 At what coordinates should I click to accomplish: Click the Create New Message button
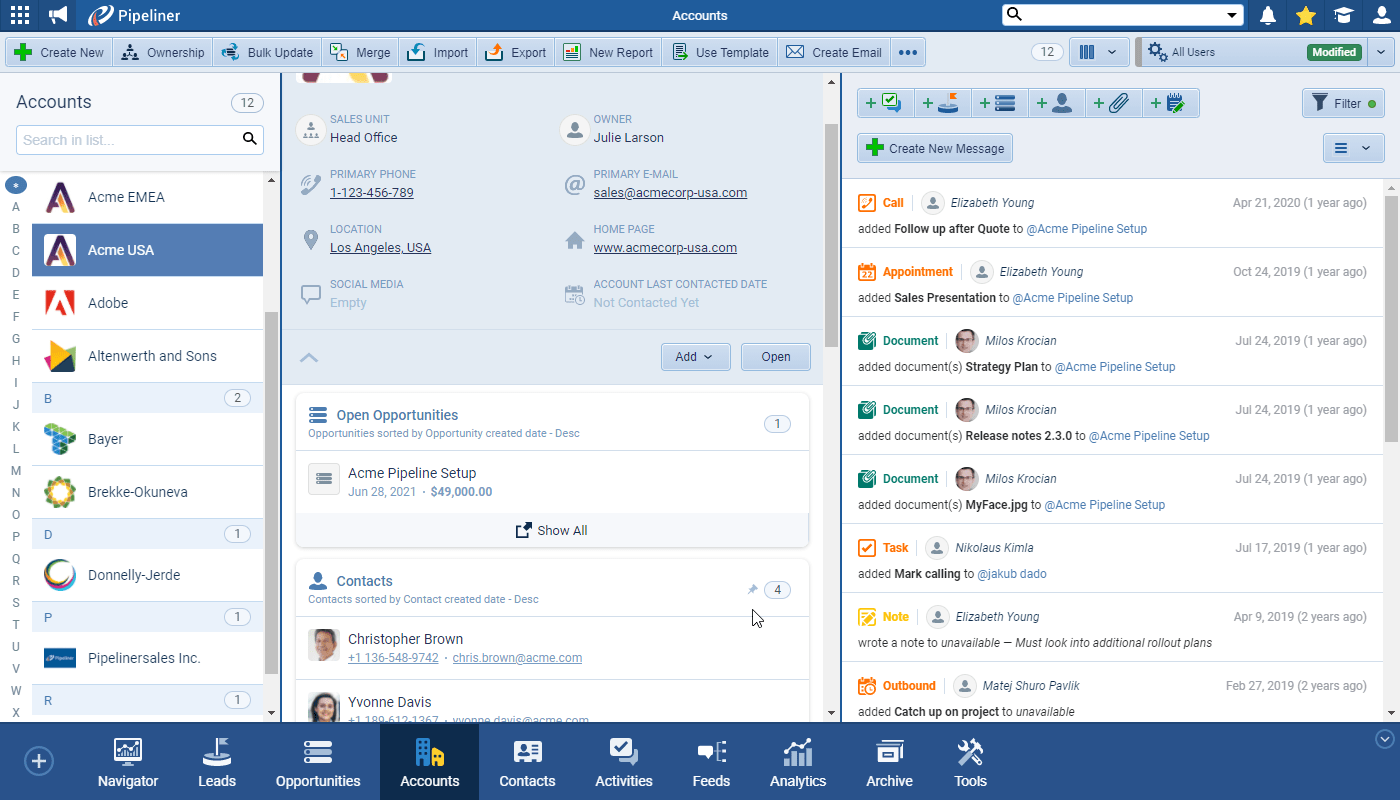[x=935, y=148]
